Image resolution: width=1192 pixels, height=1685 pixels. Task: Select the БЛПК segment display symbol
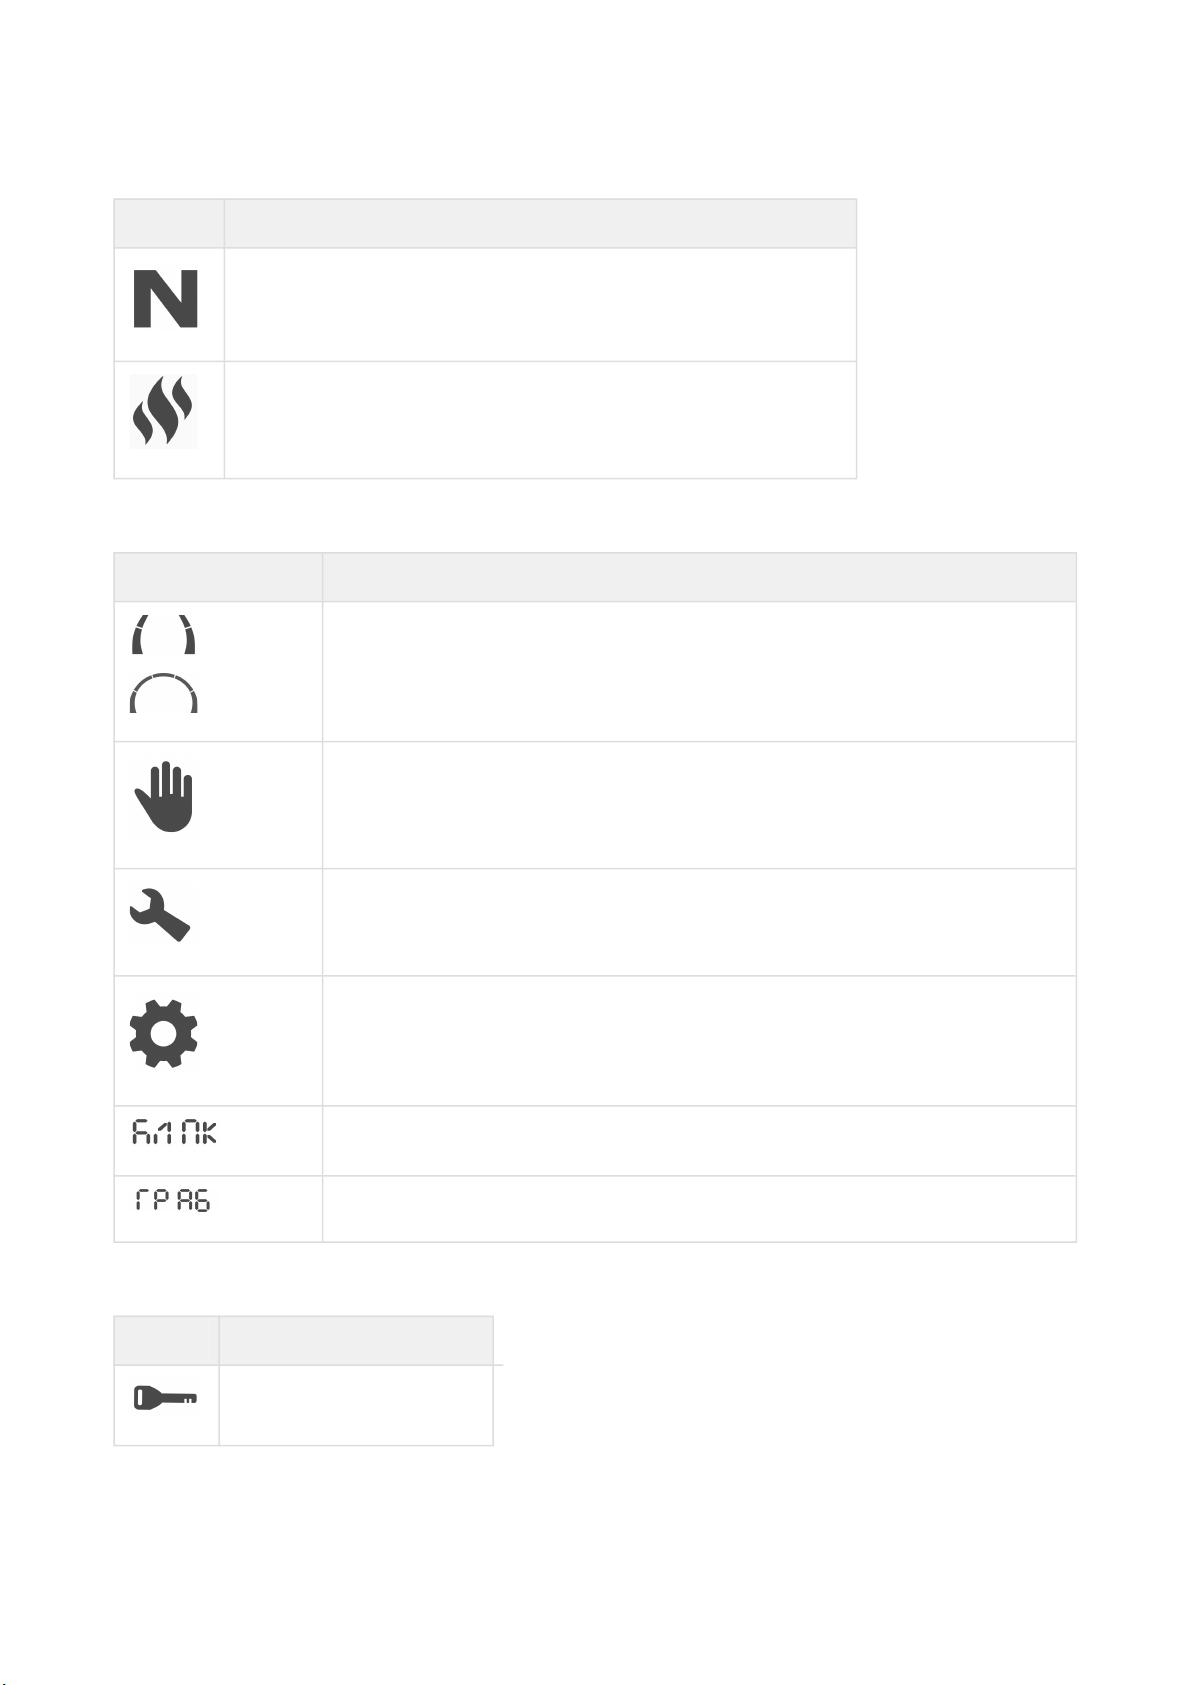174,1133
